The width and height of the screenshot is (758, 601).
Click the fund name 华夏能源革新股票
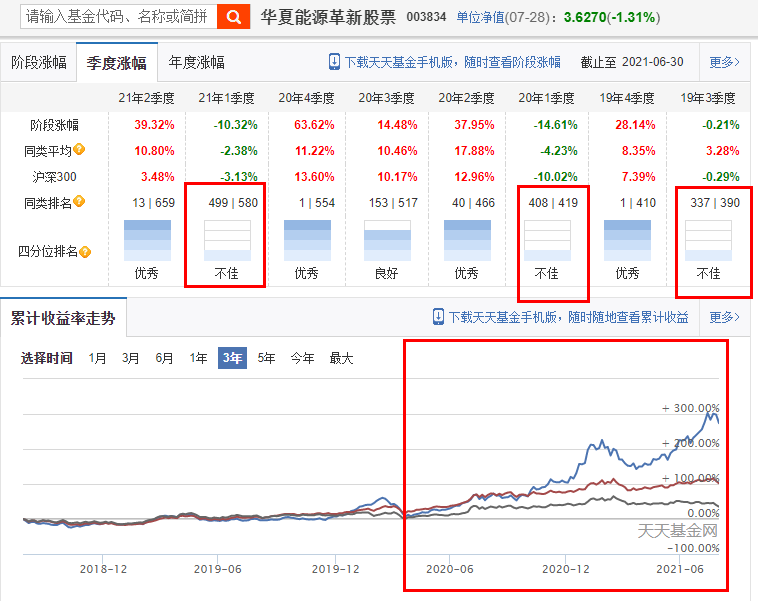(328, 17)
